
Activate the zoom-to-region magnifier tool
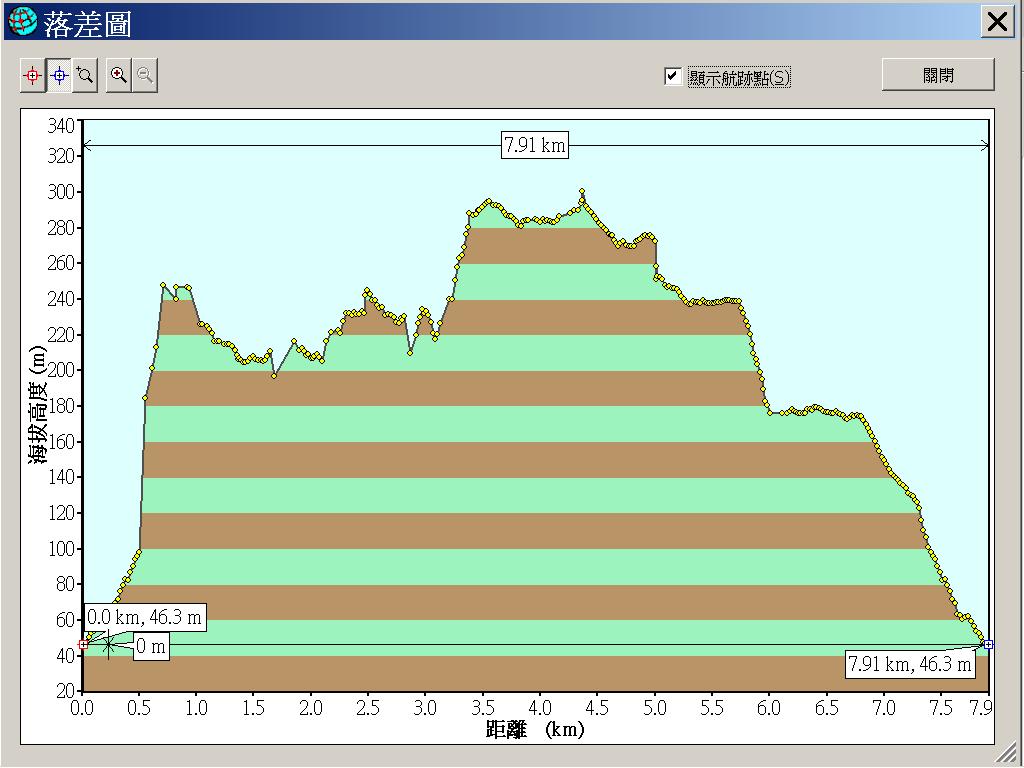[x=85, y=75]
